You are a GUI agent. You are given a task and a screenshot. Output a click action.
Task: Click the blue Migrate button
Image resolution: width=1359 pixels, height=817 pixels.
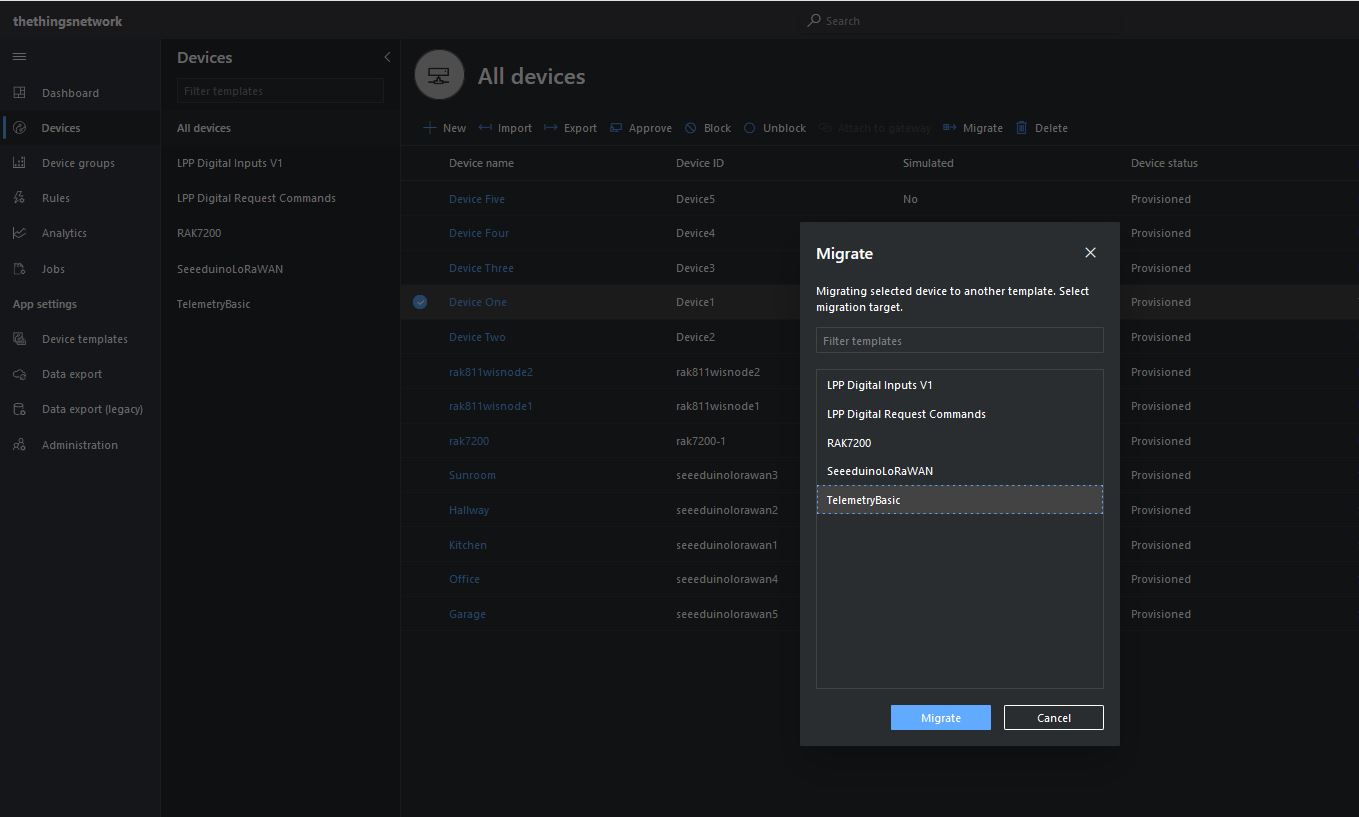click(x=940, y=717)
